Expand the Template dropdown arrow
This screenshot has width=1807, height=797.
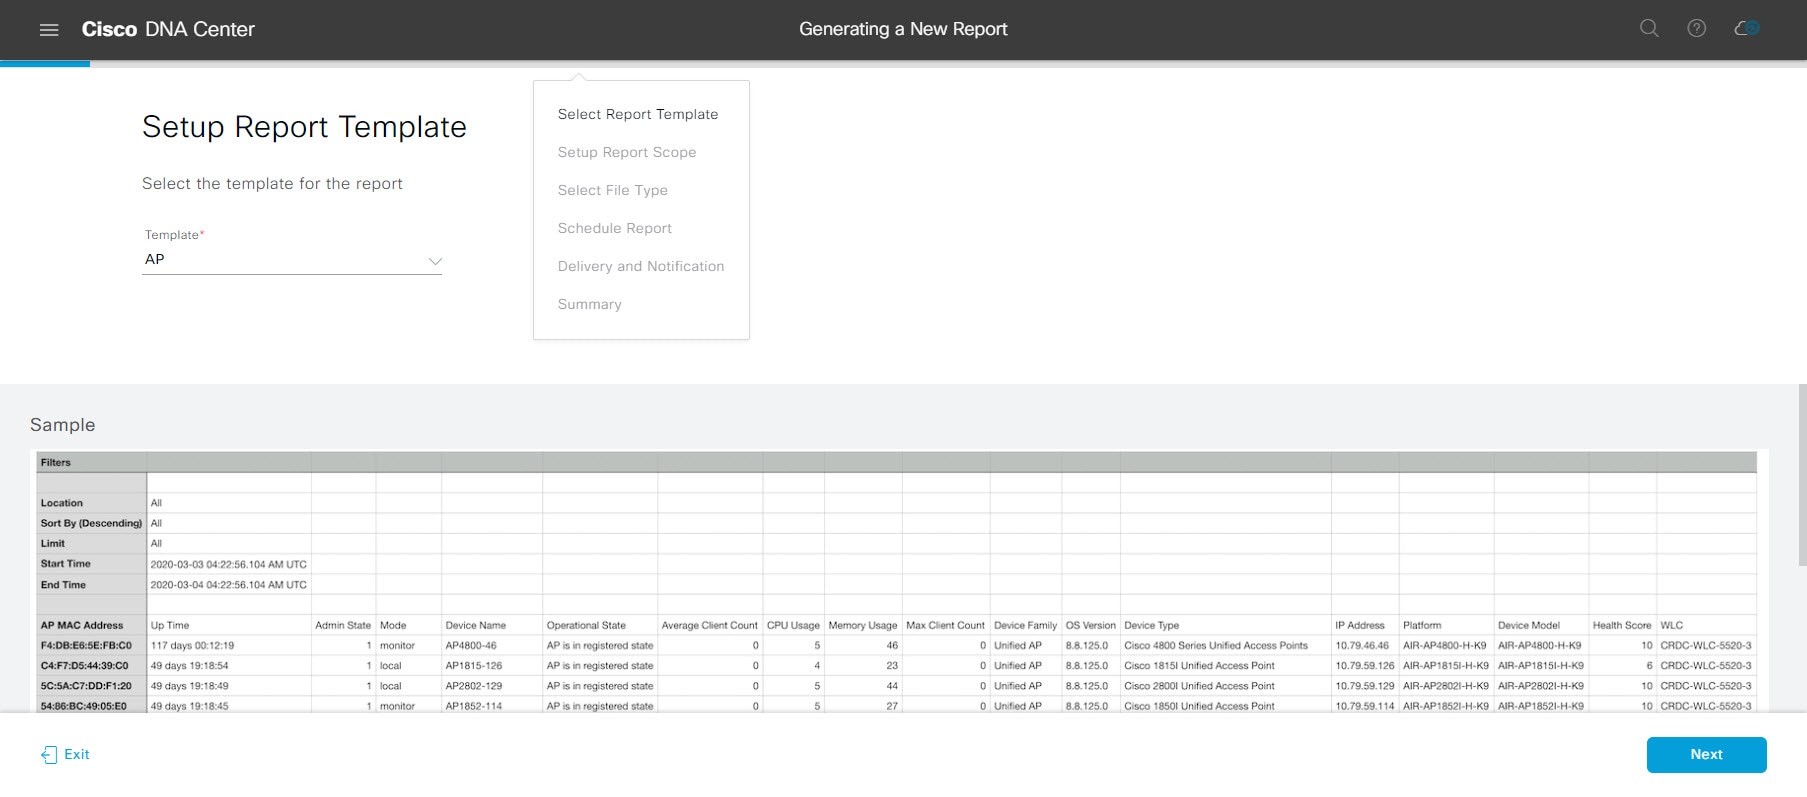tap(435, 261)
